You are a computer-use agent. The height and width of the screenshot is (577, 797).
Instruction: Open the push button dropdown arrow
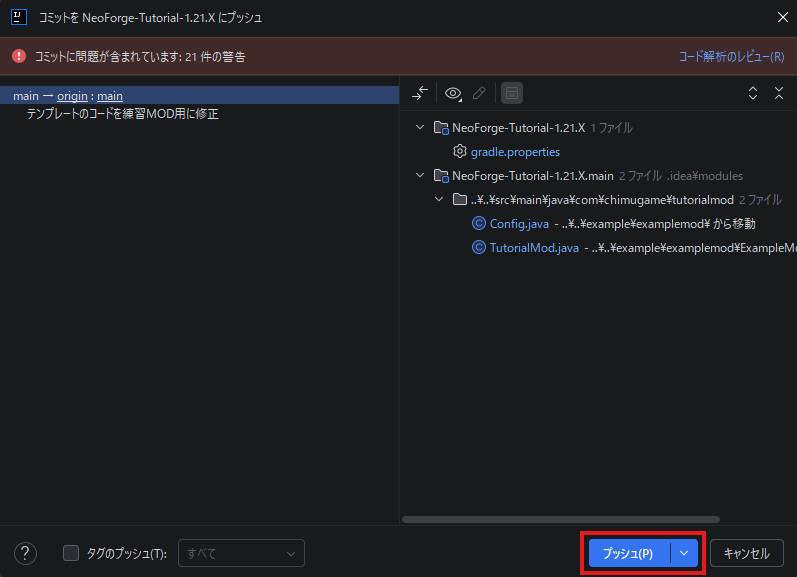point(684,553)
